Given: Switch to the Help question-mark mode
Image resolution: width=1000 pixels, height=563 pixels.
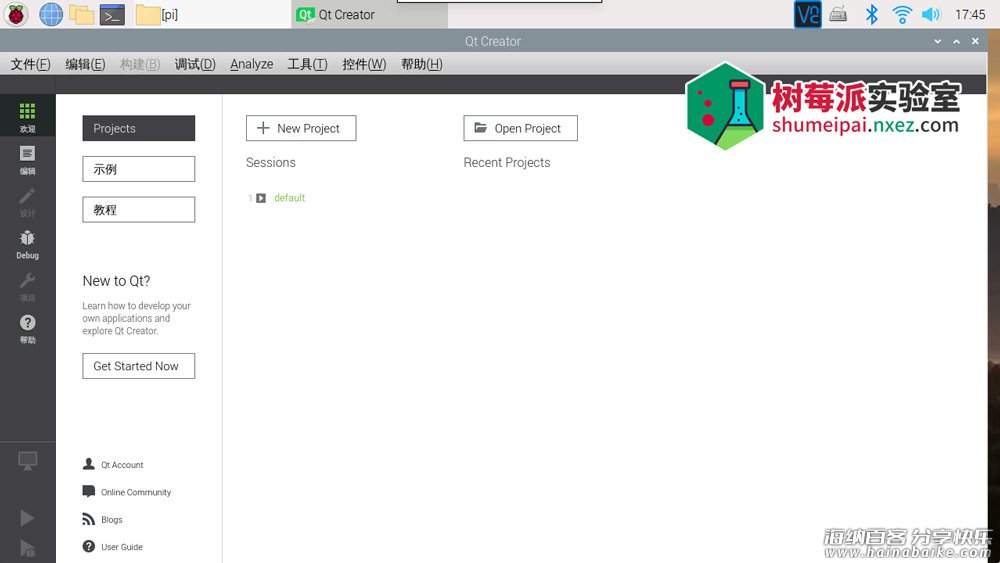Looking at the screenshot, I should click(27, 328).
